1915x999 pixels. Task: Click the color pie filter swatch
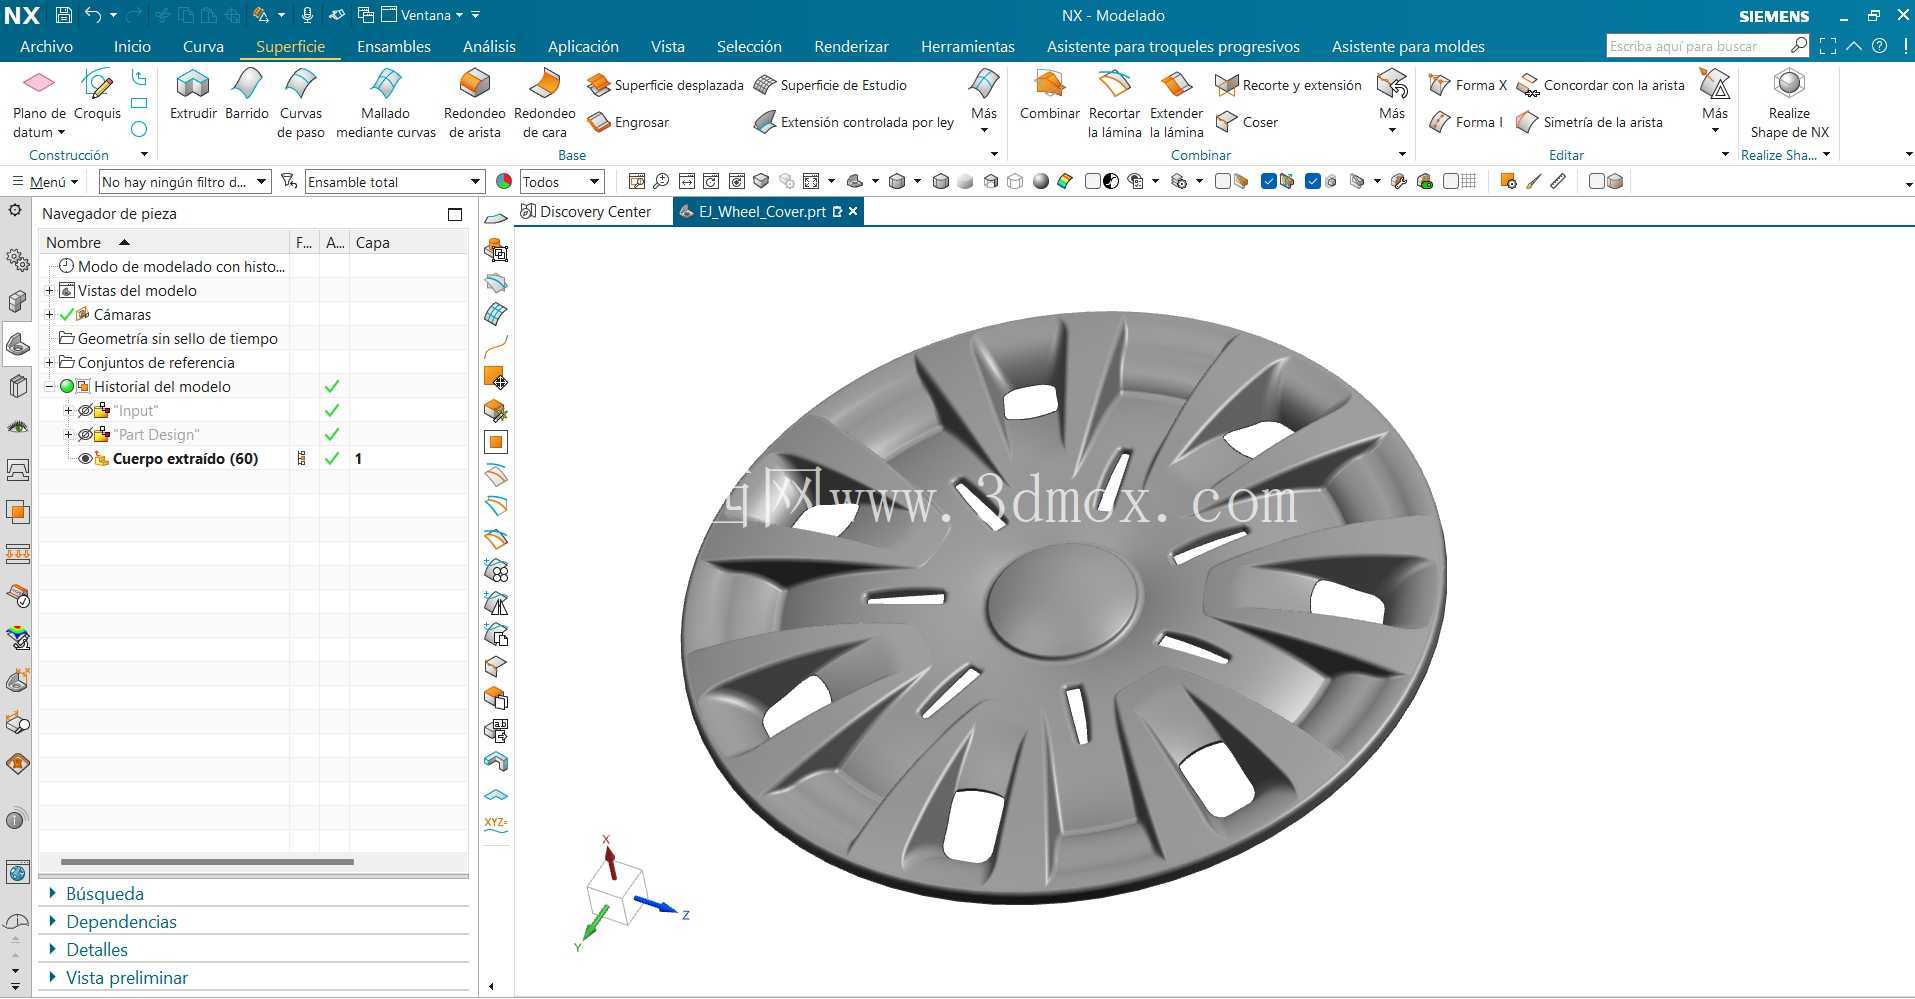pyautogui.click(x=504, y=181)
